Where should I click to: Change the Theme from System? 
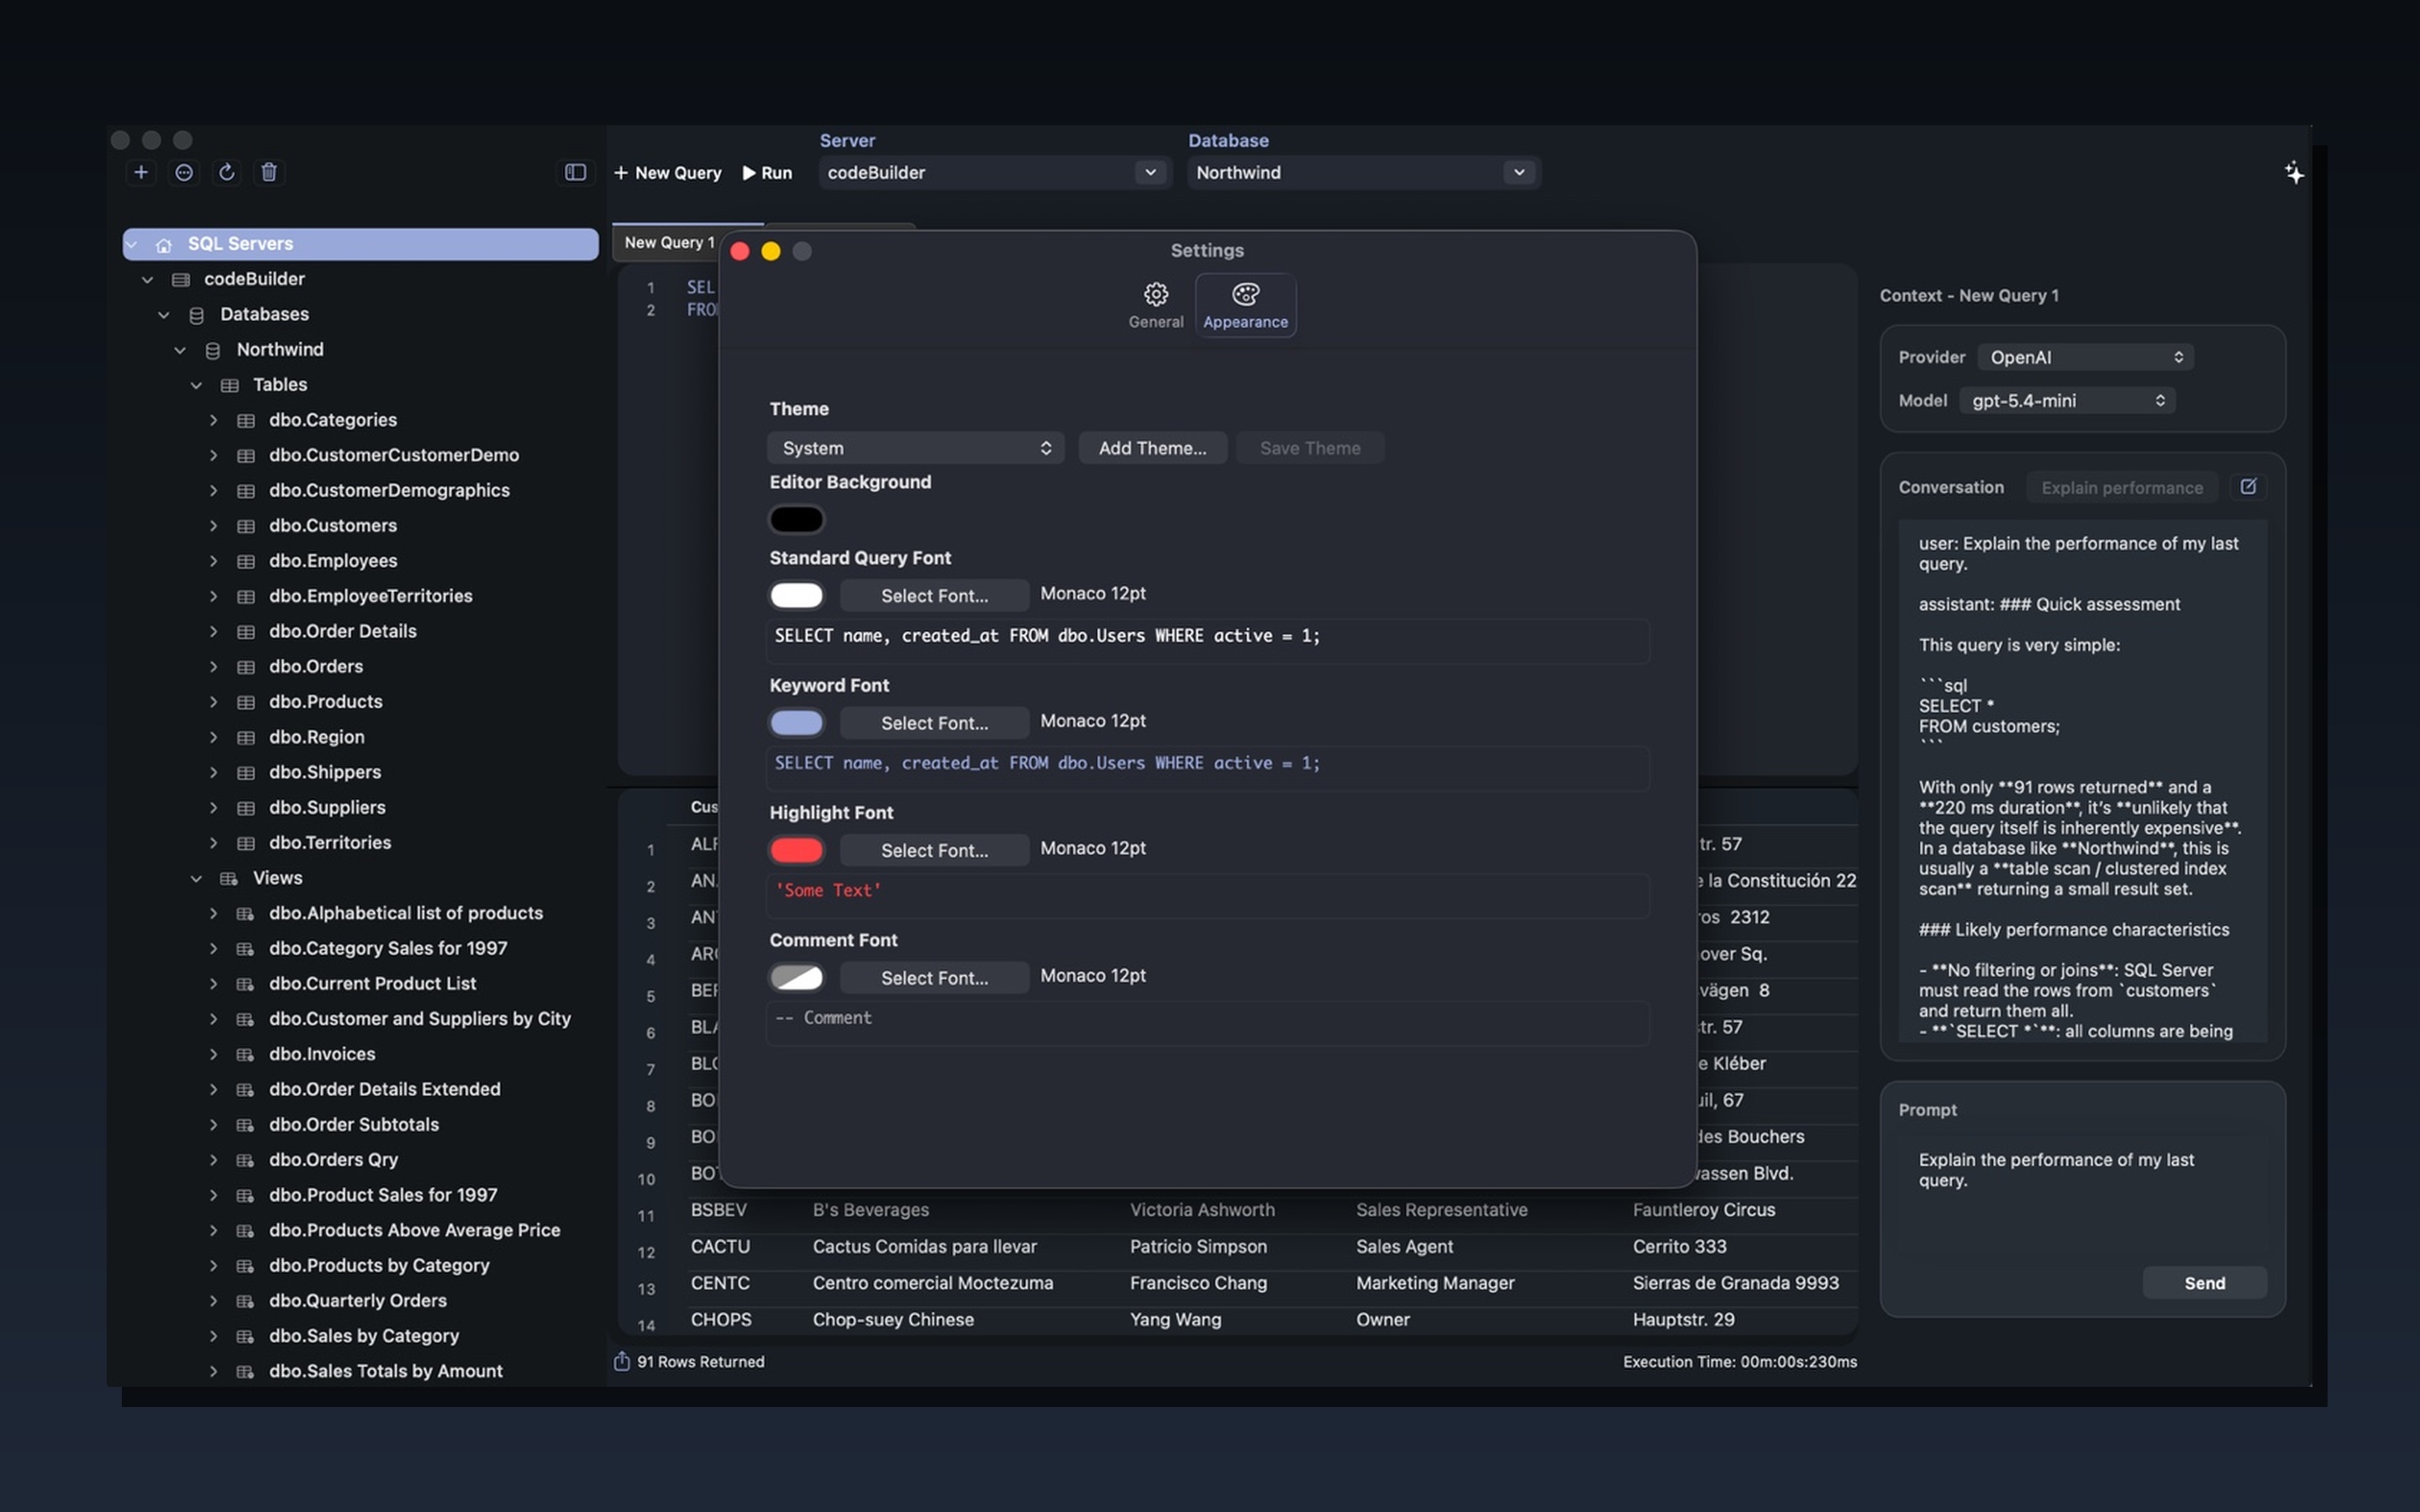click(915, 447)
